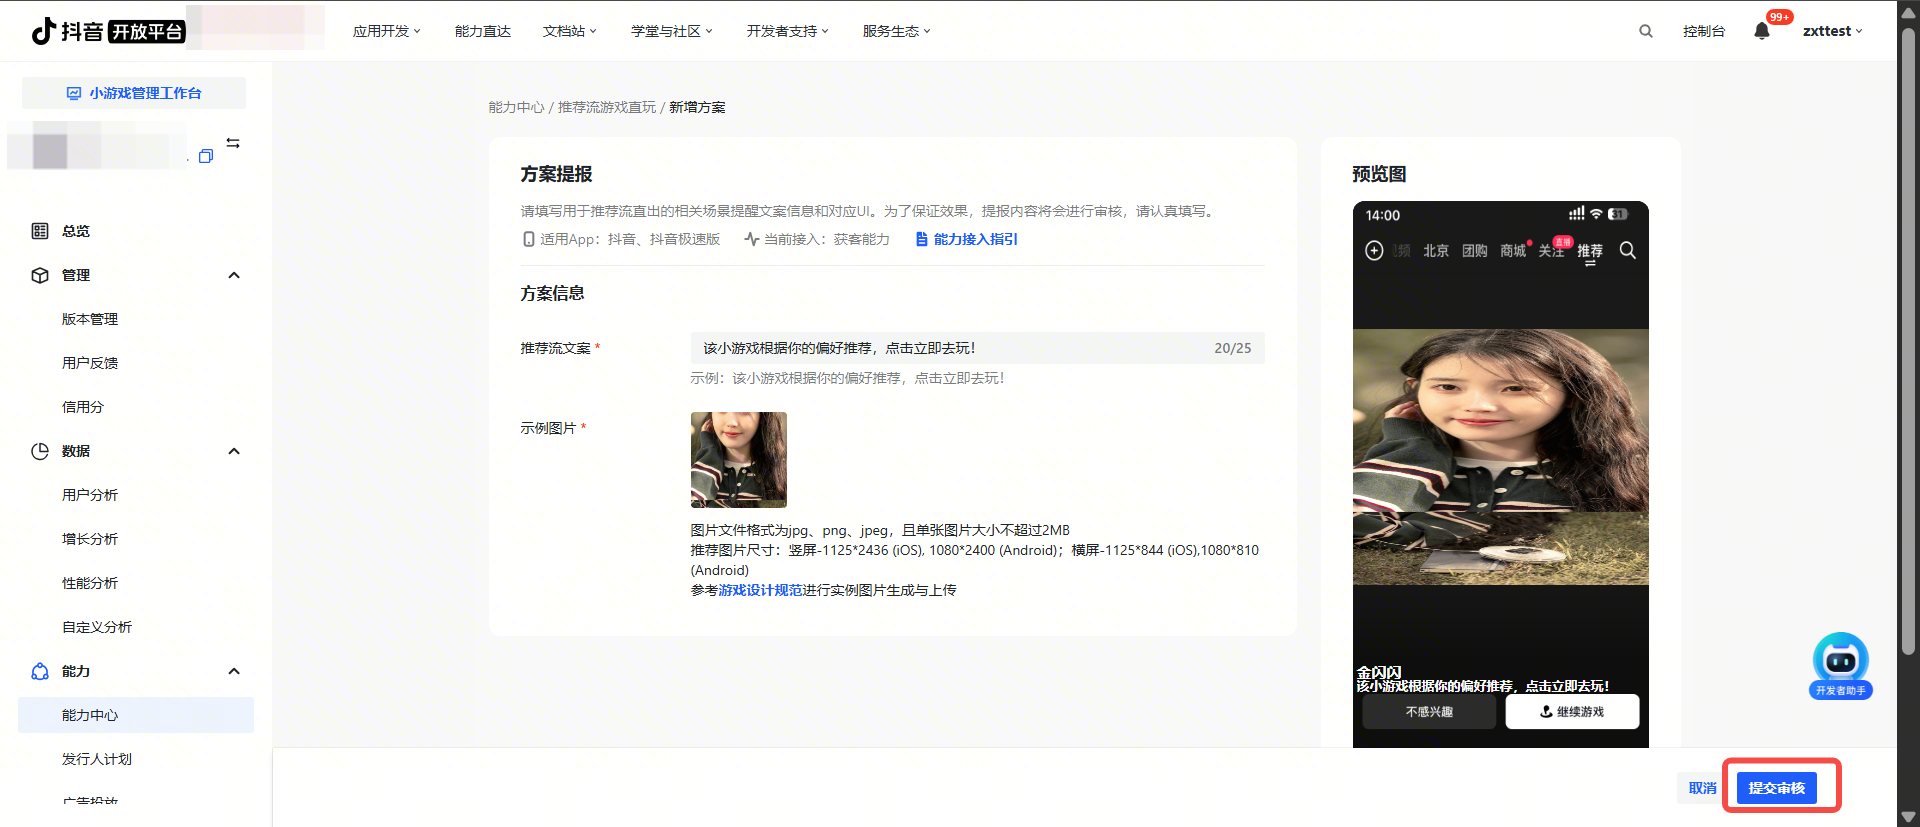The image size is (1920, 827).
Task: Open the zxttest account dropdown
Action: coord(1832,31)
